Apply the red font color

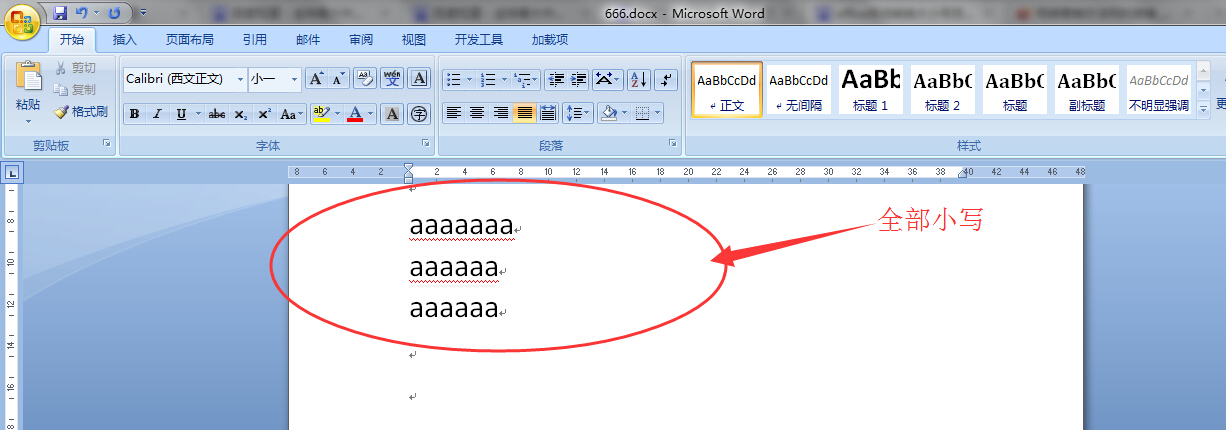pos(355,114)
